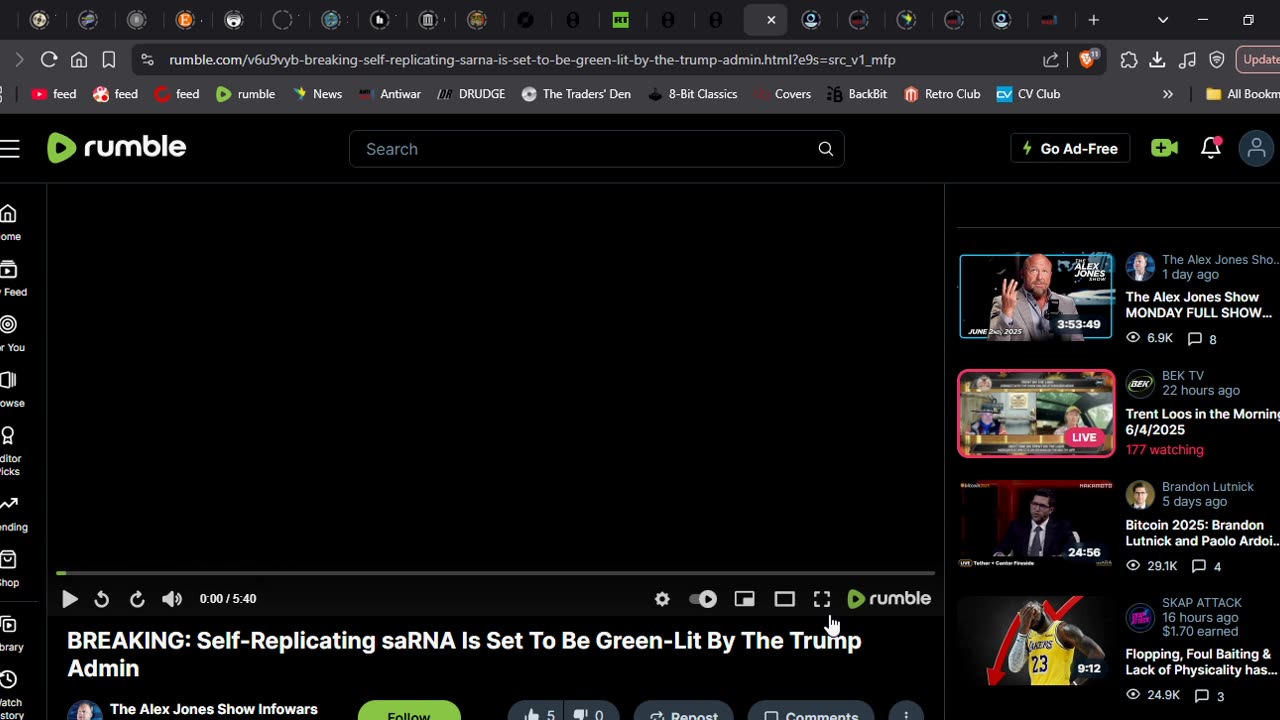1280x720 pixels.
Task: Click the browser address bar URL
Action: (x=532, y=60)
